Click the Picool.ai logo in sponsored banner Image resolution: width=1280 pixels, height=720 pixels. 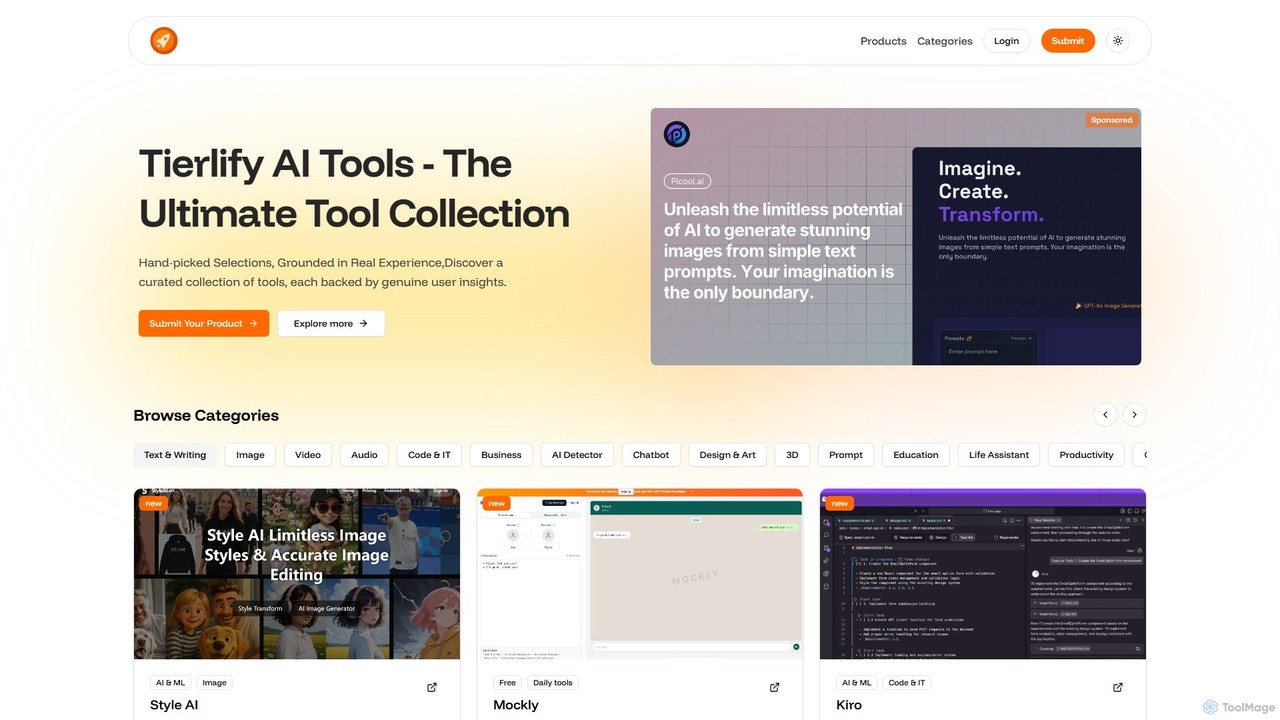pos(677,134)
